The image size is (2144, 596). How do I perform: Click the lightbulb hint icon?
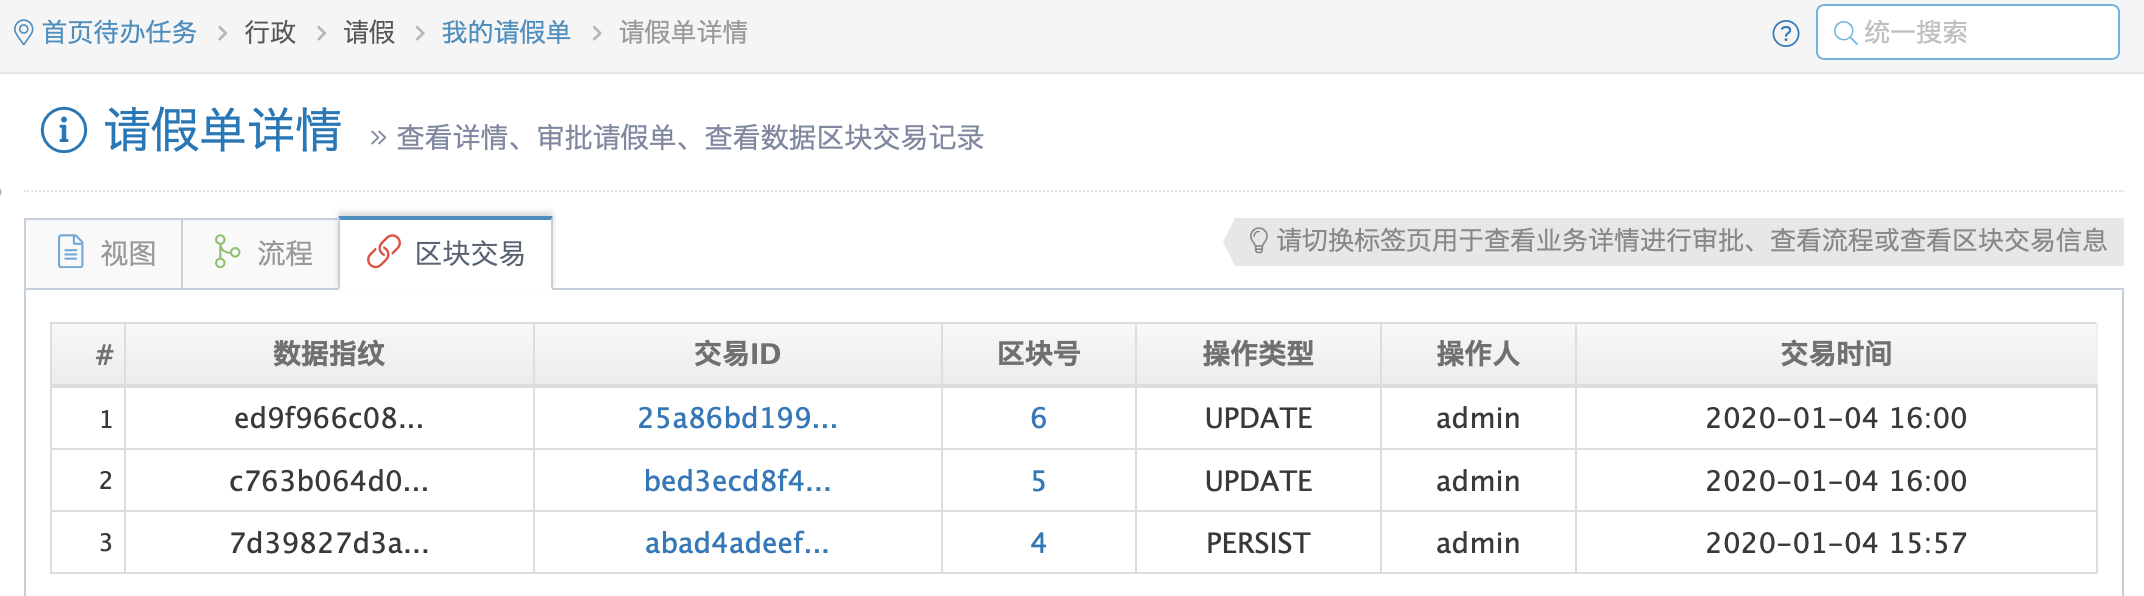[x=1258, y=241]
